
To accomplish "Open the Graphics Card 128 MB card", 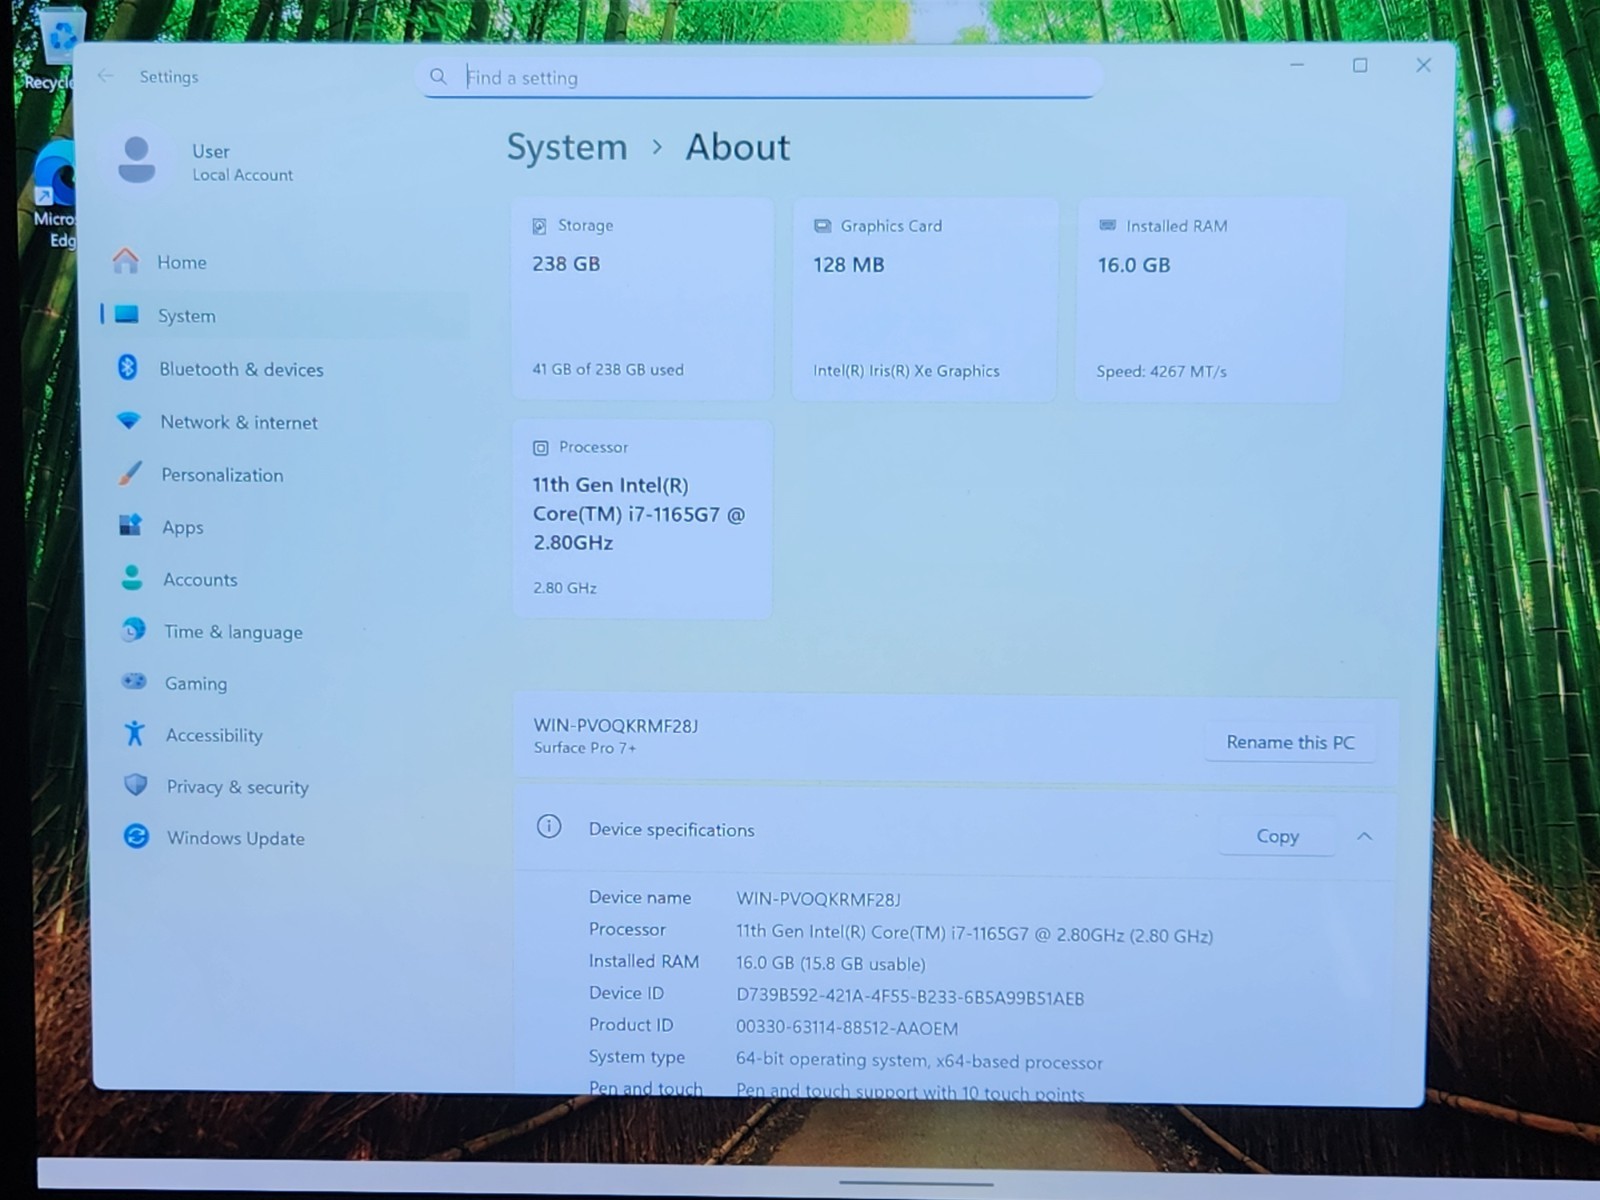I will coord(925,300).
